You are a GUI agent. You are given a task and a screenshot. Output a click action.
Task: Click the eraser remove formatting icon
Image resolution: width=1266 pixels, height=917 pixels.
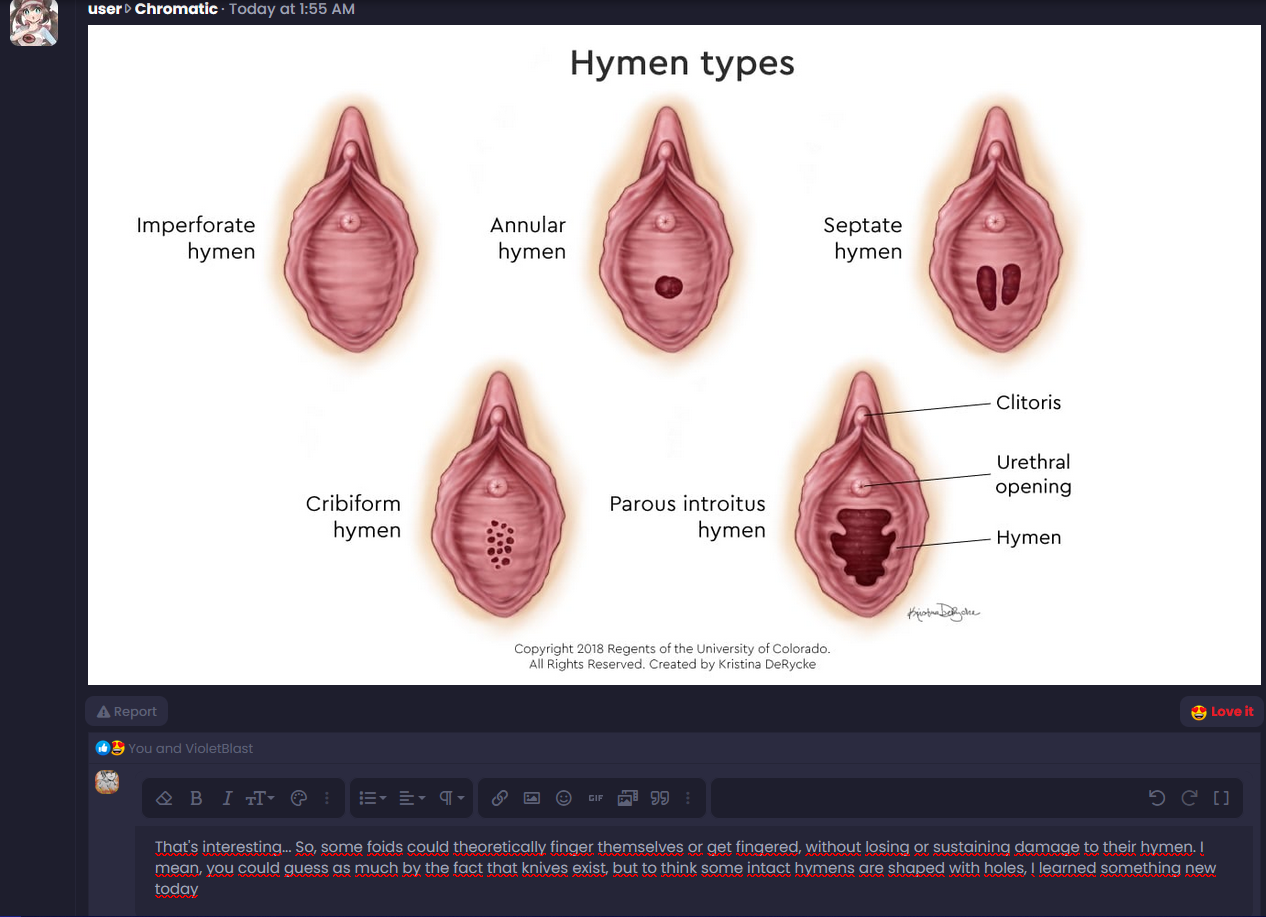(165, 798)
